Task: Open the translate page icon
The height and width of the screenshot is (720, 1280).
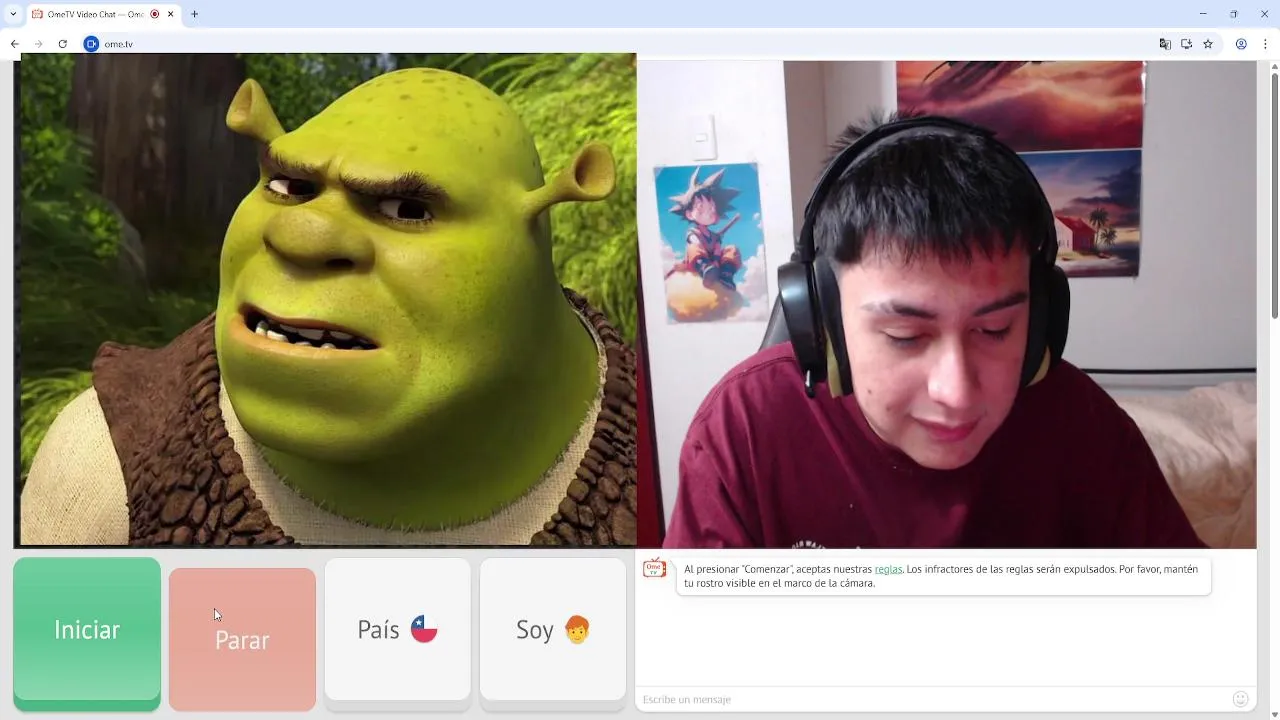Action: coord(1165,44)
